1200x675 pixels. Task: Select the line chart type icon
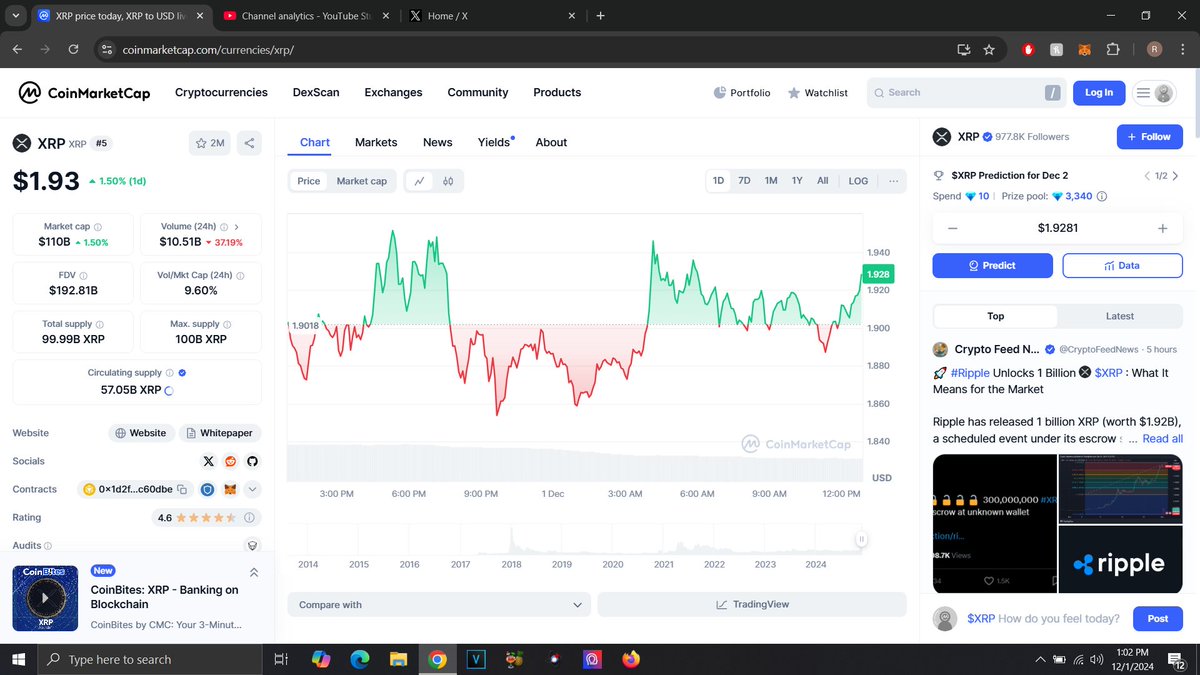point(420,181)
